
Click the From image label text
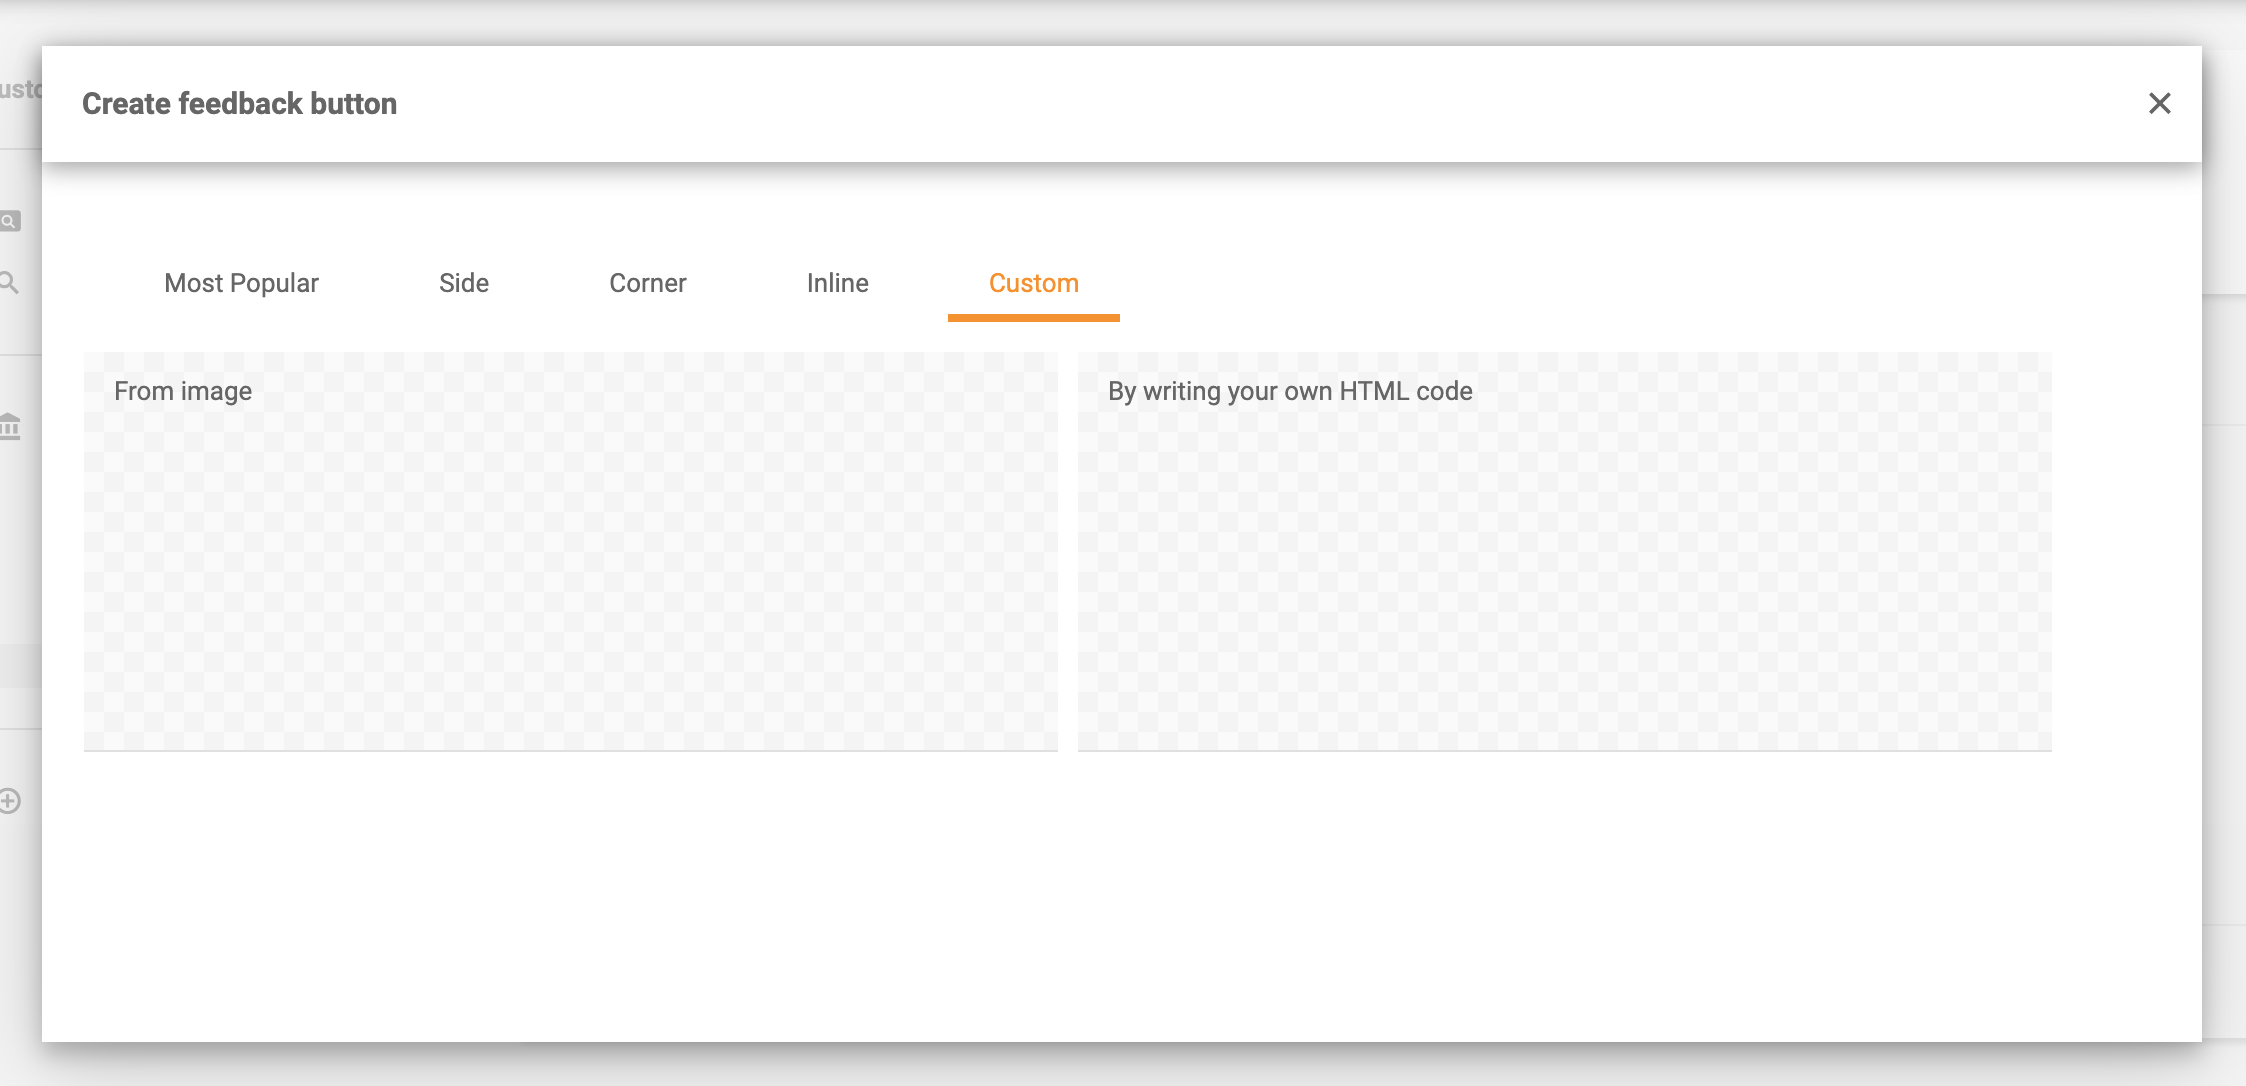[184, 391]
